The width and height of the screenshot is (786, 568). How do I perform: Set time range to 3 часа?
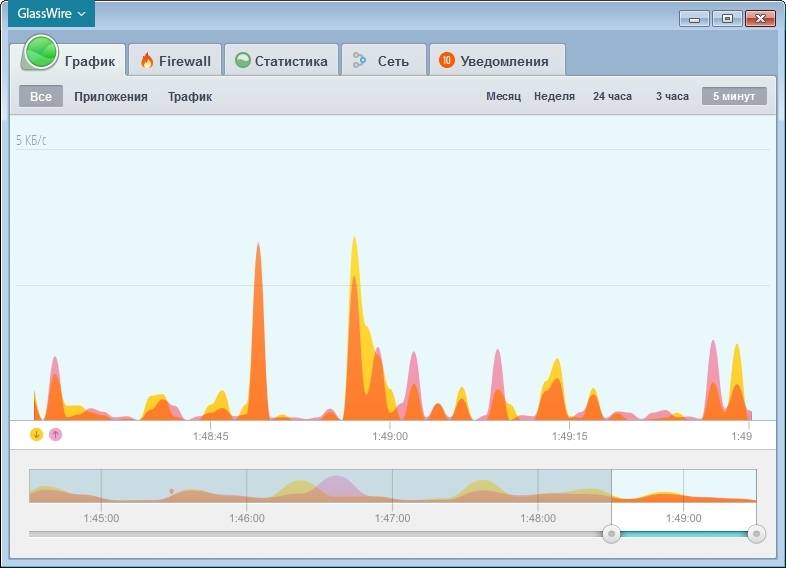pyautogui.click(x=672, y=96)
